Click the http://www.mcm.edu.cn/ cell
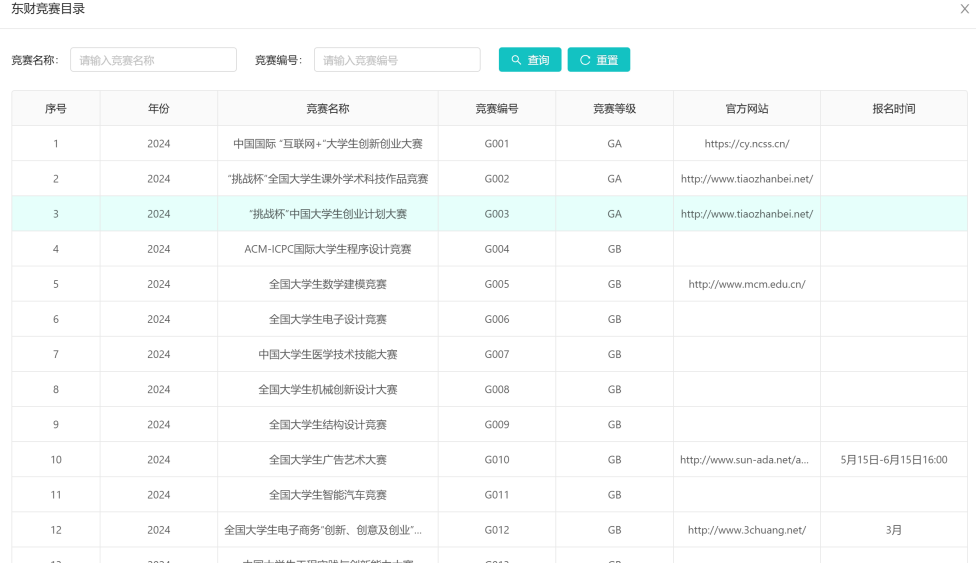The image size is (976, 563). click(747, 284)
